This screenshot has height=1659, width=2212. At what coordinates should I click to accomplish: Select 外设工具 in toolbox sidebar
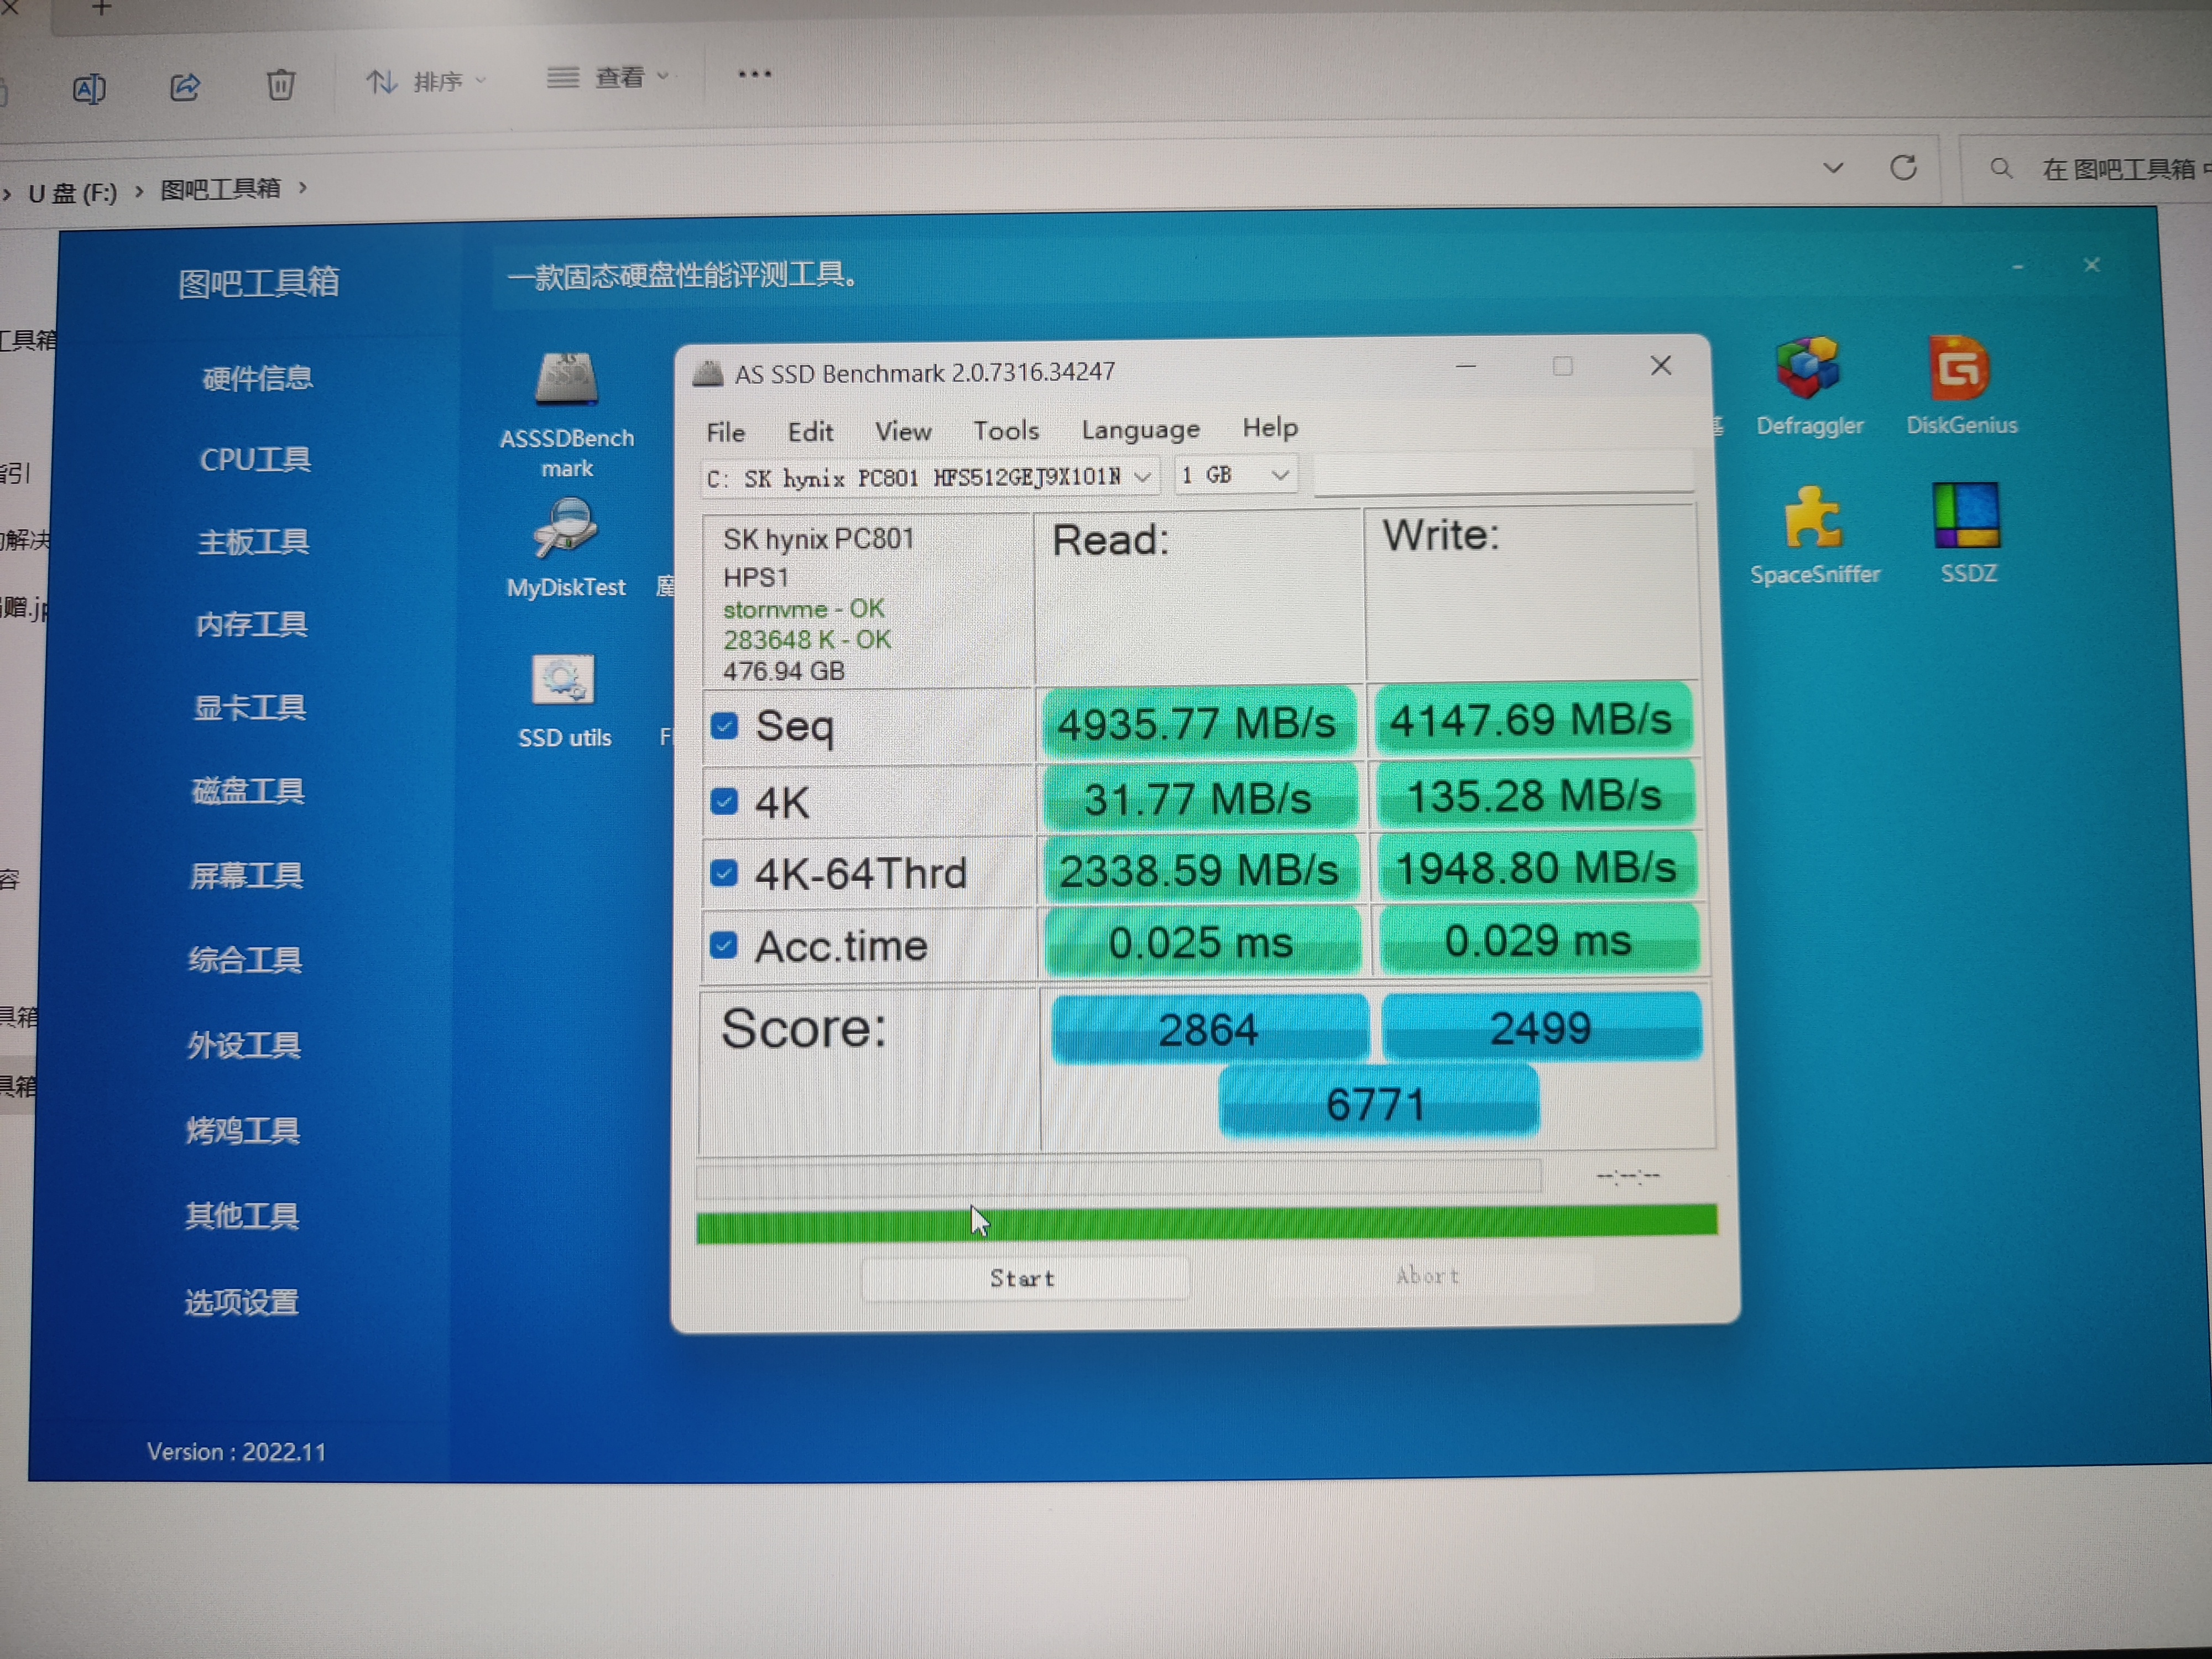(244, 1045)
